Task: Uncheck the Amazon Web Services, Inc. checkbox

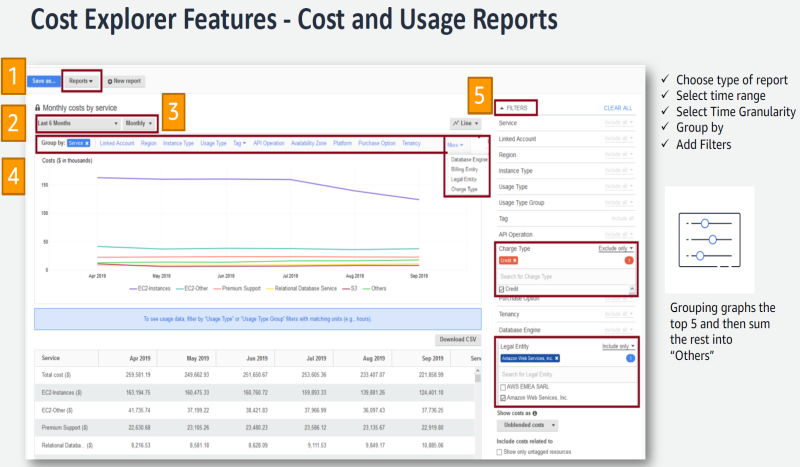Action: 503,398
